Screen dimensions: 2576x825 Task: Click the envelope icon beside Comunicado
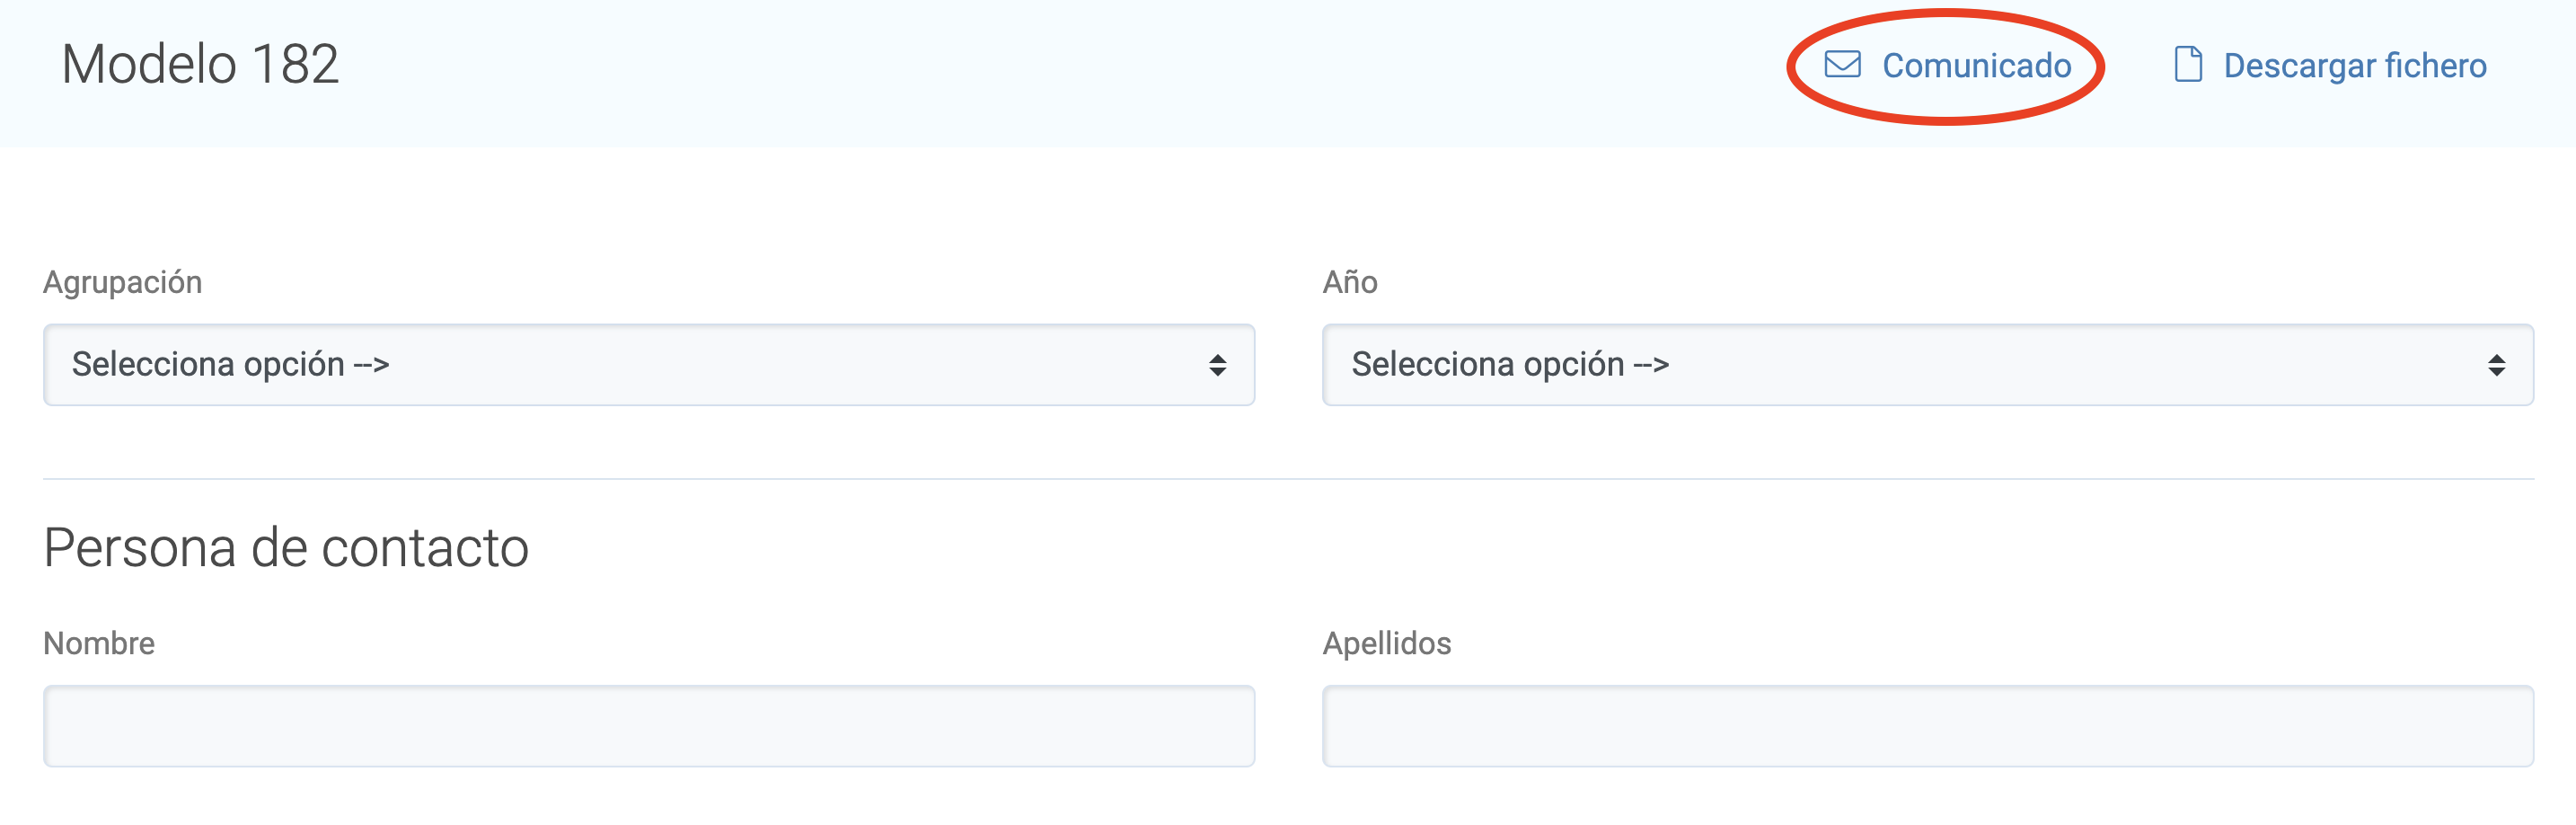pos(1842,65)
